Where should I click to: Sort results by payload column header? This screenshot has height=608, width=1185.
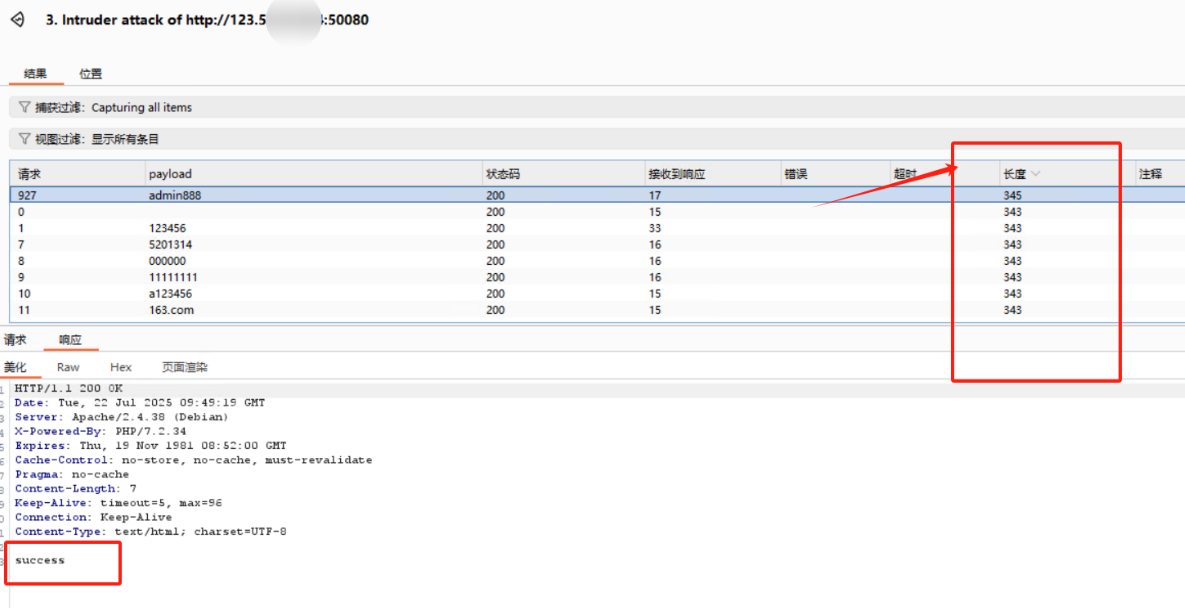pos(170,174)
